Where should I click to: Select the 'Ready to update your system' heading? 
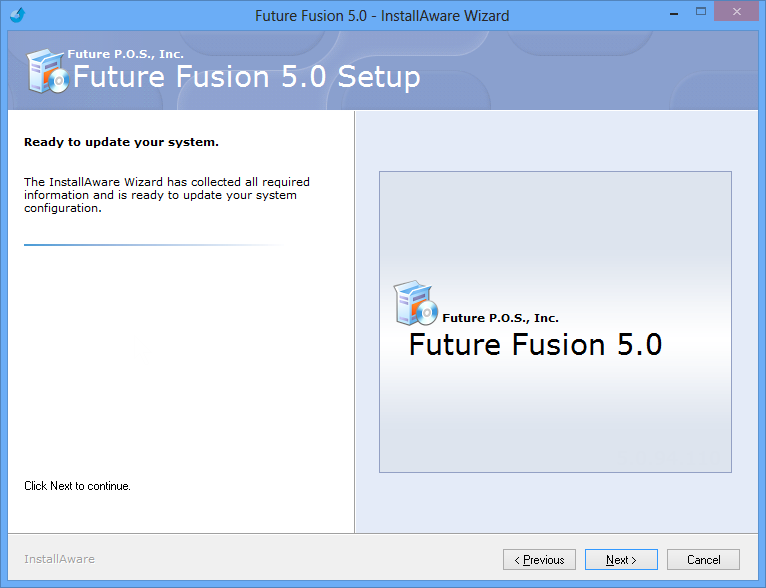pyautogui.click(x=122, y=142)
